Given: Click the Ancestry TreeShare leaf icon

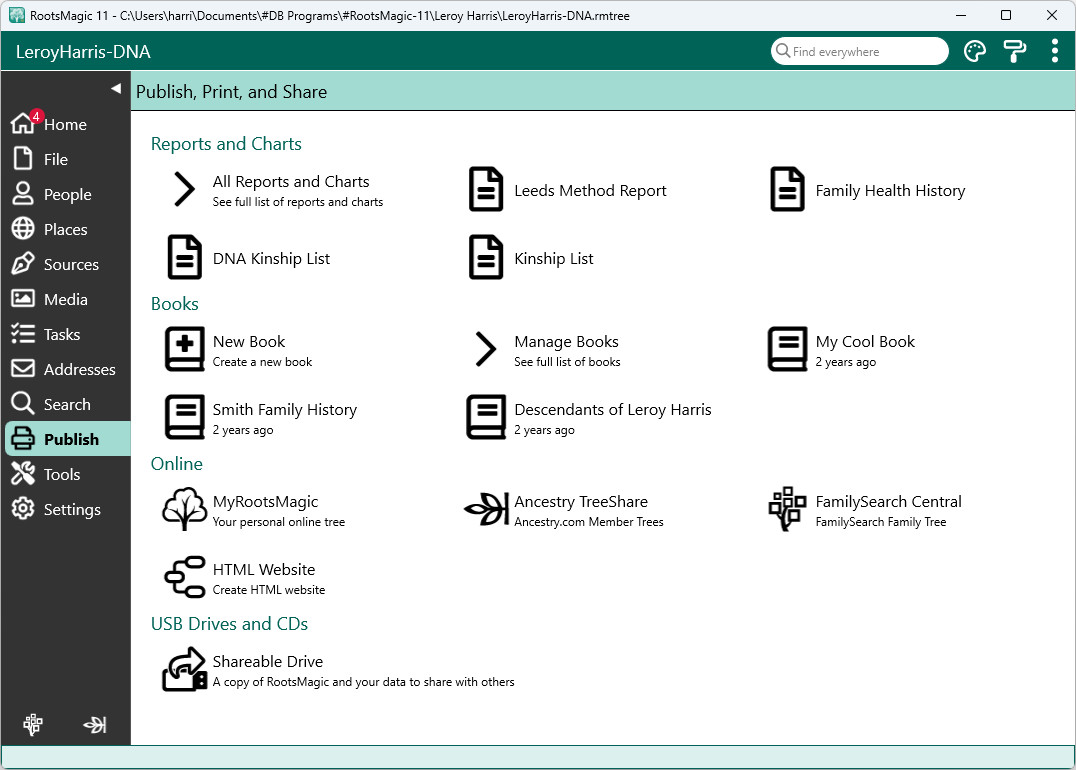Looking at the screenshot, I should tap(486, 509).
